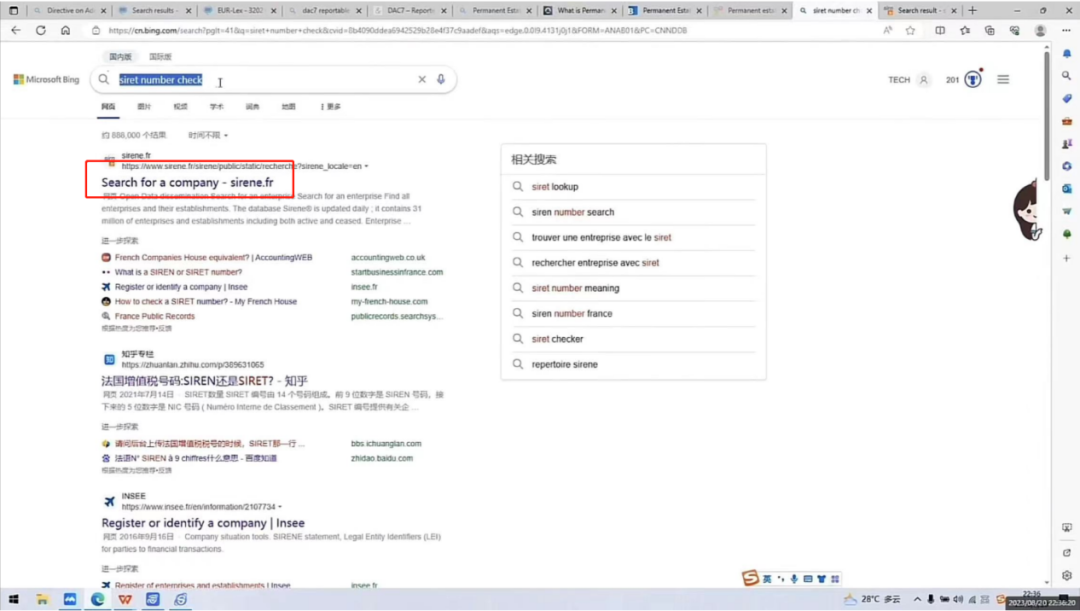The width and height of the screenshot is (1080, 611).
Task: Select the 学术 academic search tab
Action: (x=216, y=107)
